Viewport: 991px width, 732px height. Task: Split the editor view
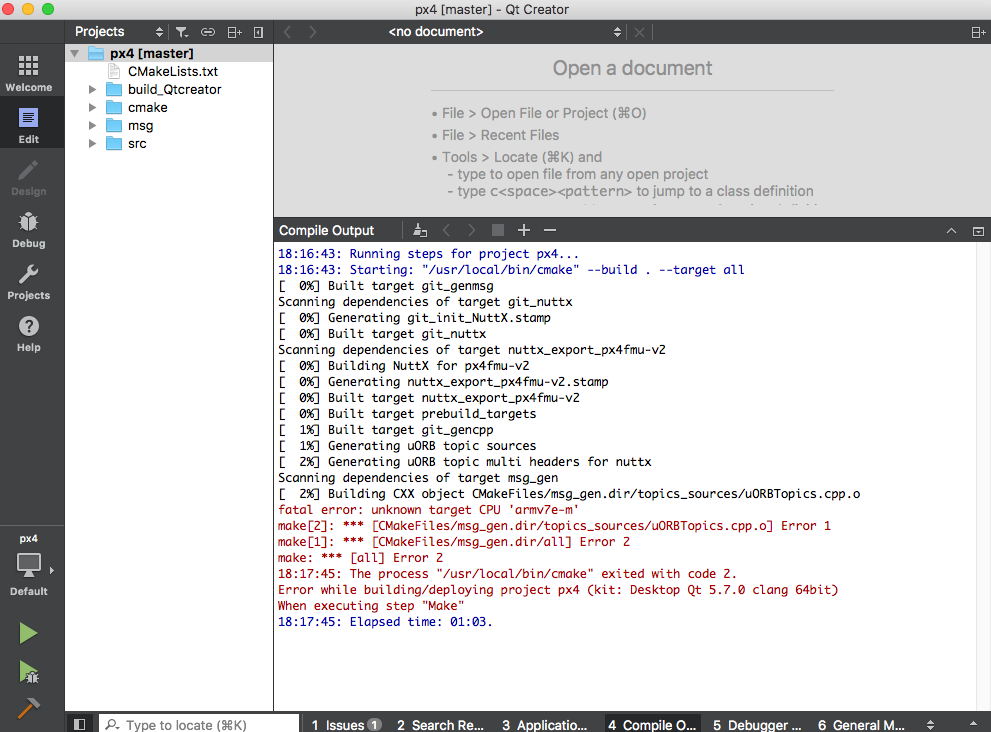point(978,32)
